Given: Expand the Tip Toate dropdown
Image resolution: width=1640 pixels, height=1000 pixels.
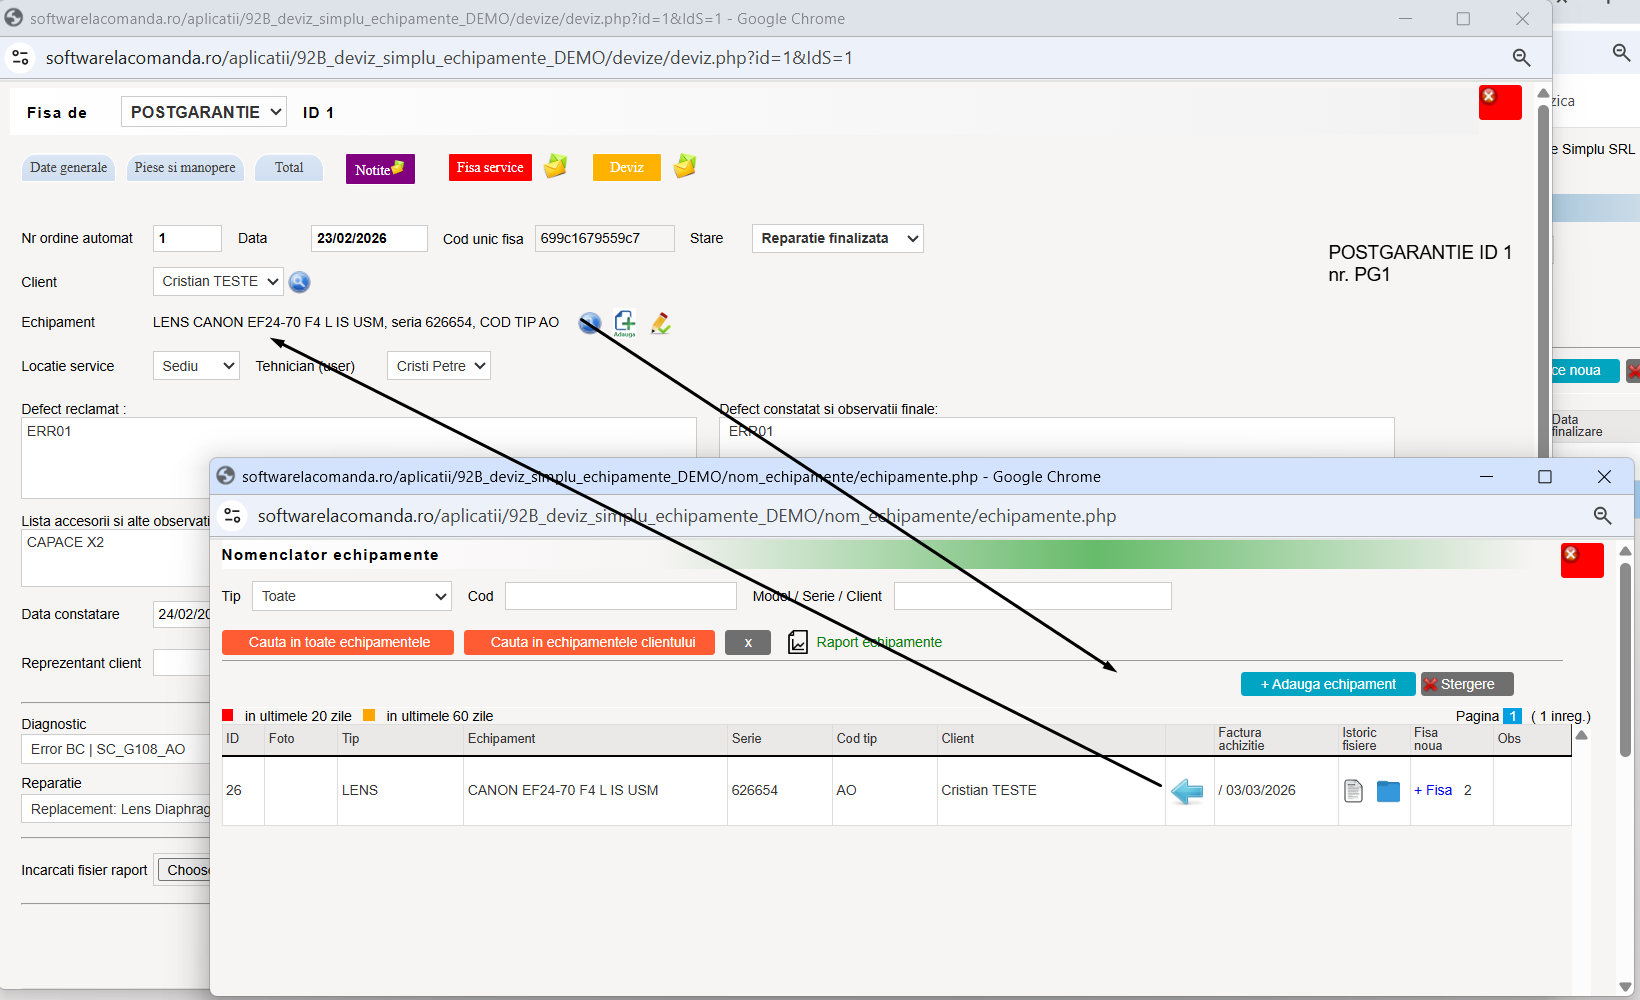Looking at the screenshot, I should (352, 596).
